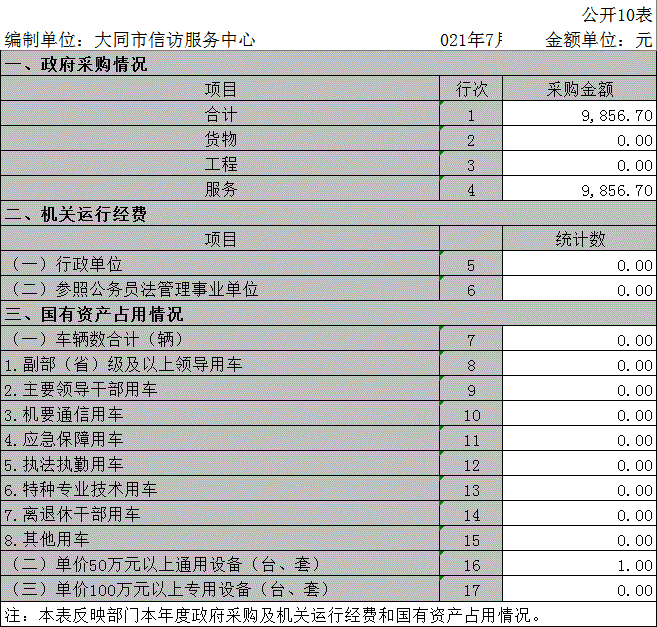Click row number 17 cell

click(471, 590)
